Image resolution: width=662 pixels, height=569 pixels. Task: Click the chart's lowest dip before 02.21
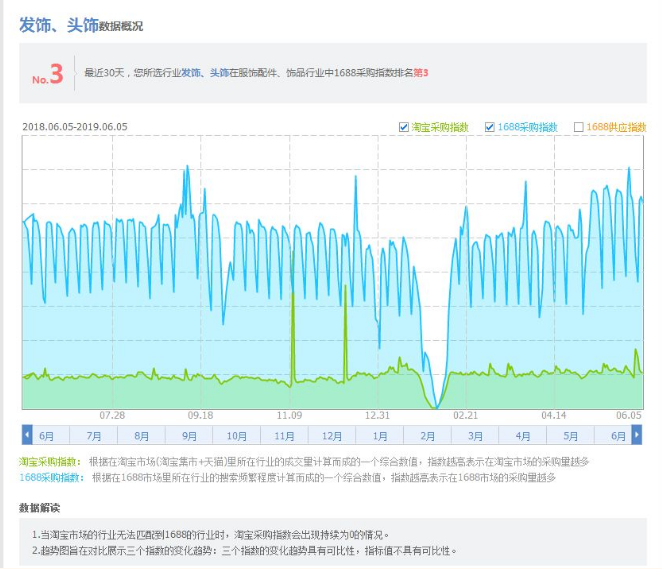[436, 407]
